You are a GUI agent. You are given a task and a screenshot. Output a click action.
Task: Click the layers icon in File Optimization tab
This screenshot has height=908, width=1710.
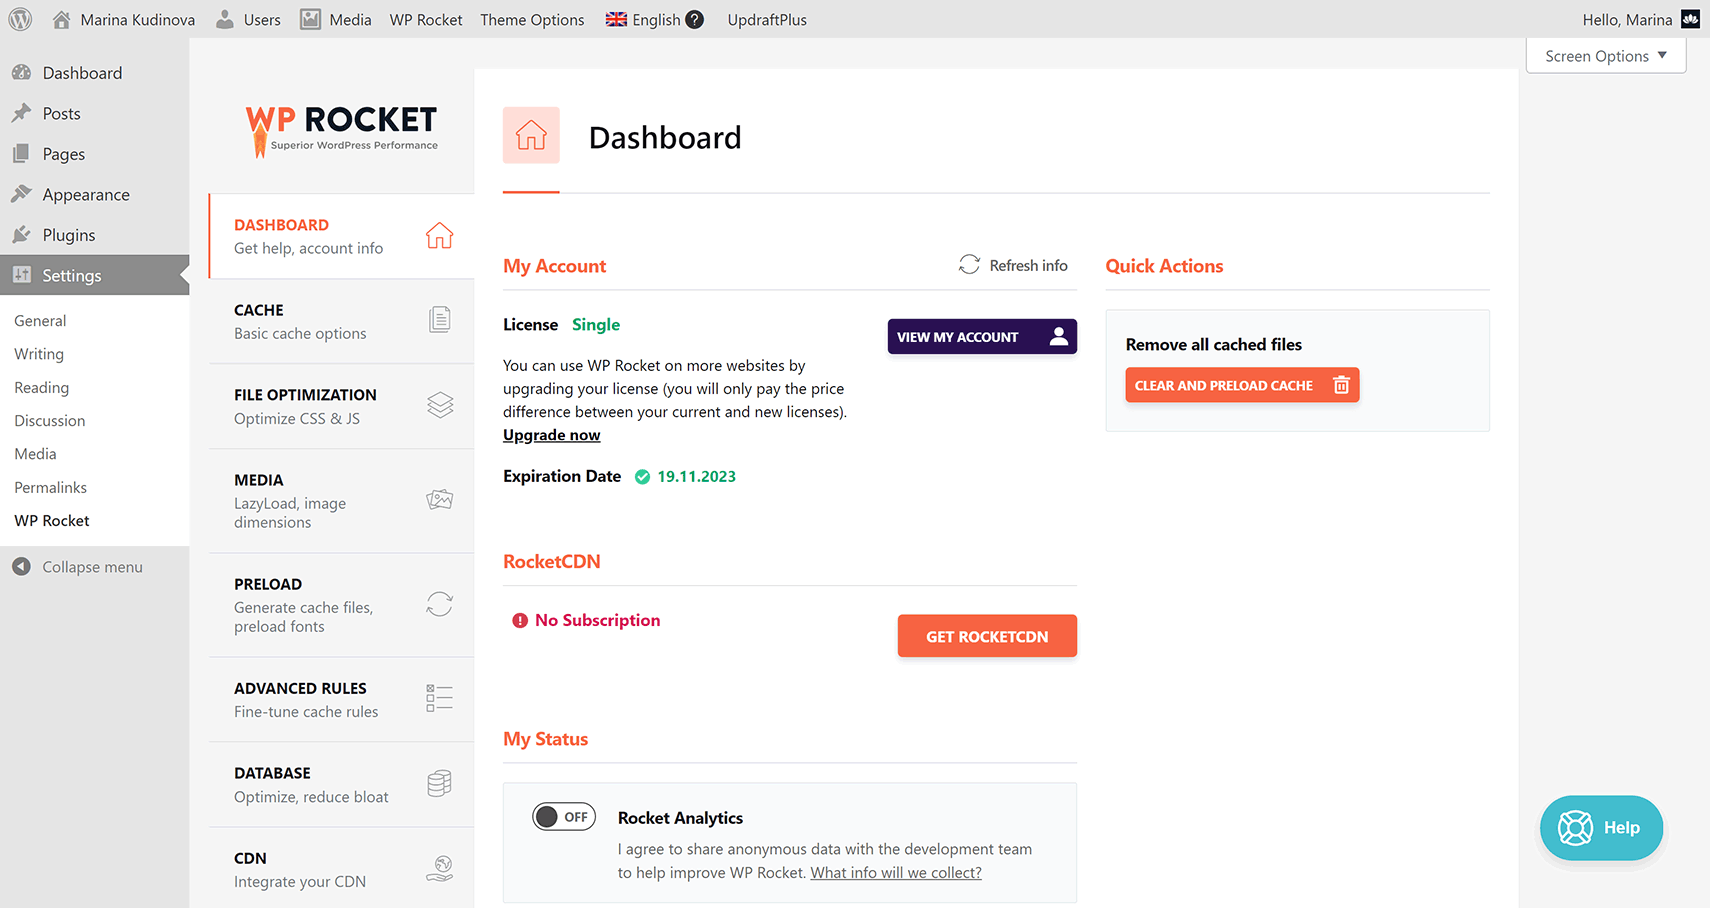coord(440,405)
